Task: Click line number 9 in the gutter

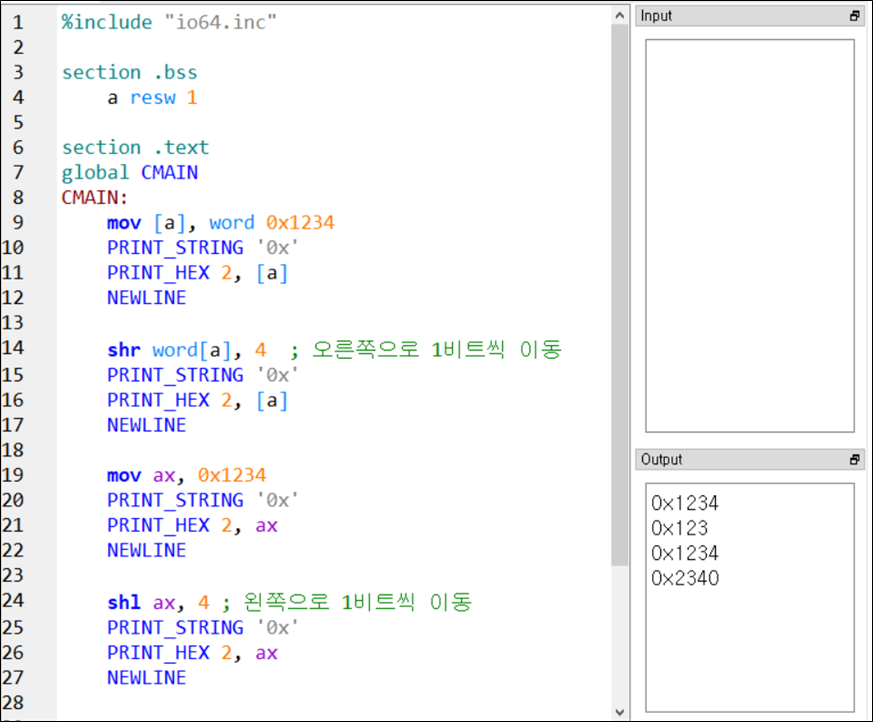Action: coord(18,223)
